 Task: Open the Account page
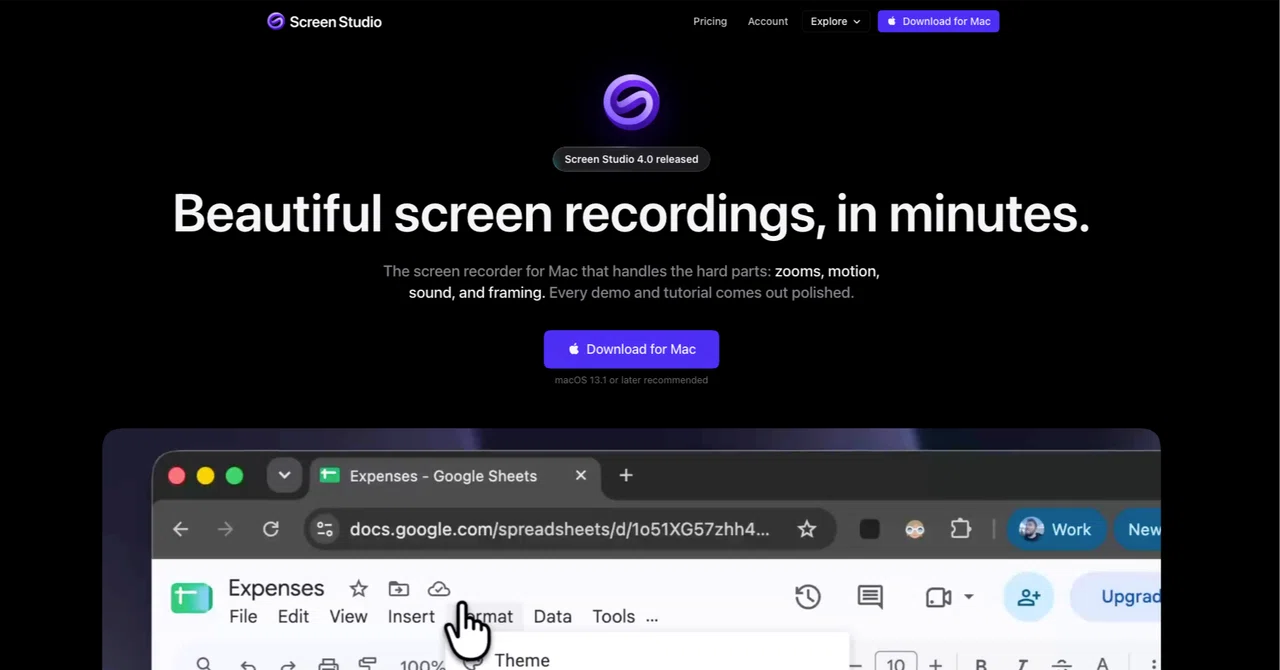pos(768,21)
